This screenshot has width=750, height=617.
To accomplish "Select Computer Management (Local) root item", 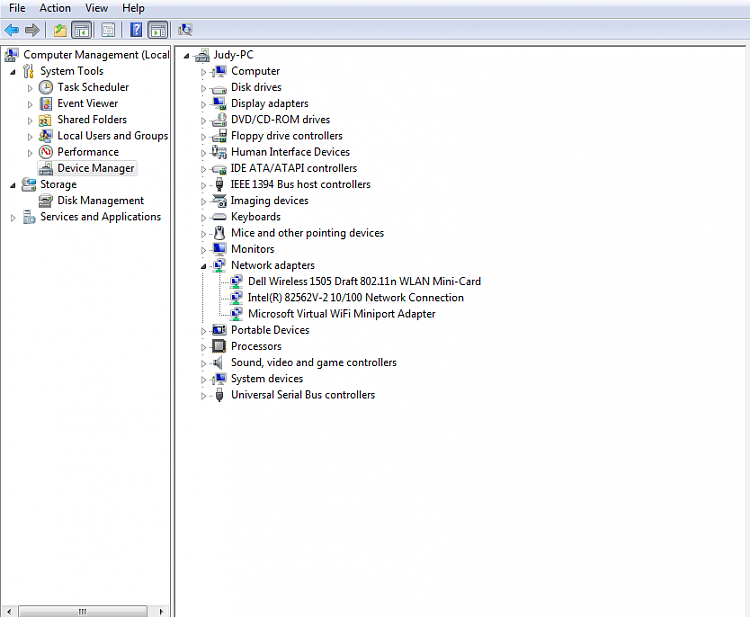I will coord(96,55).
